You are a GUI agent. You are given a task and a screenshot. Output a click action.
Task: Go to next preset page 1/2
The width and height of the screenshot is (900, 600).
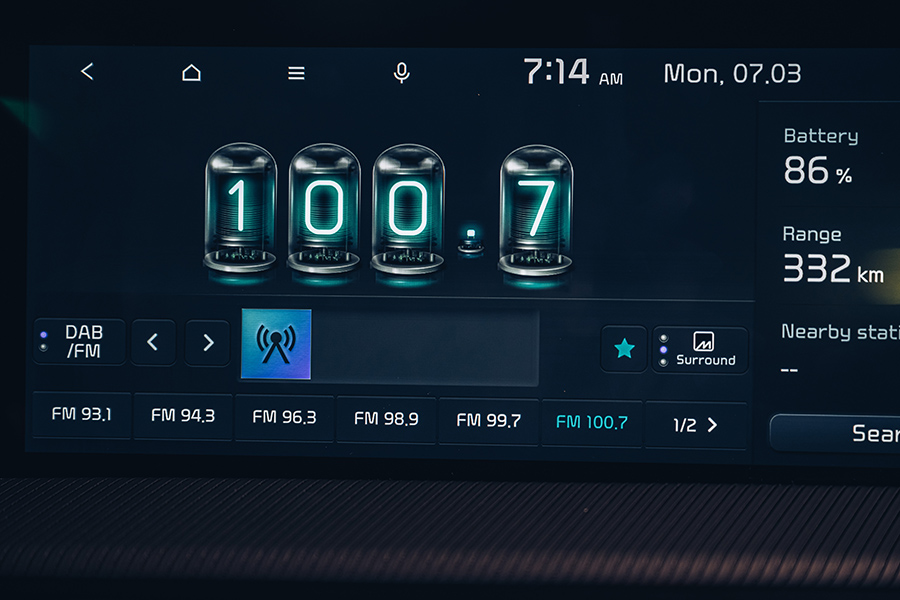click(x=696, y=425)
